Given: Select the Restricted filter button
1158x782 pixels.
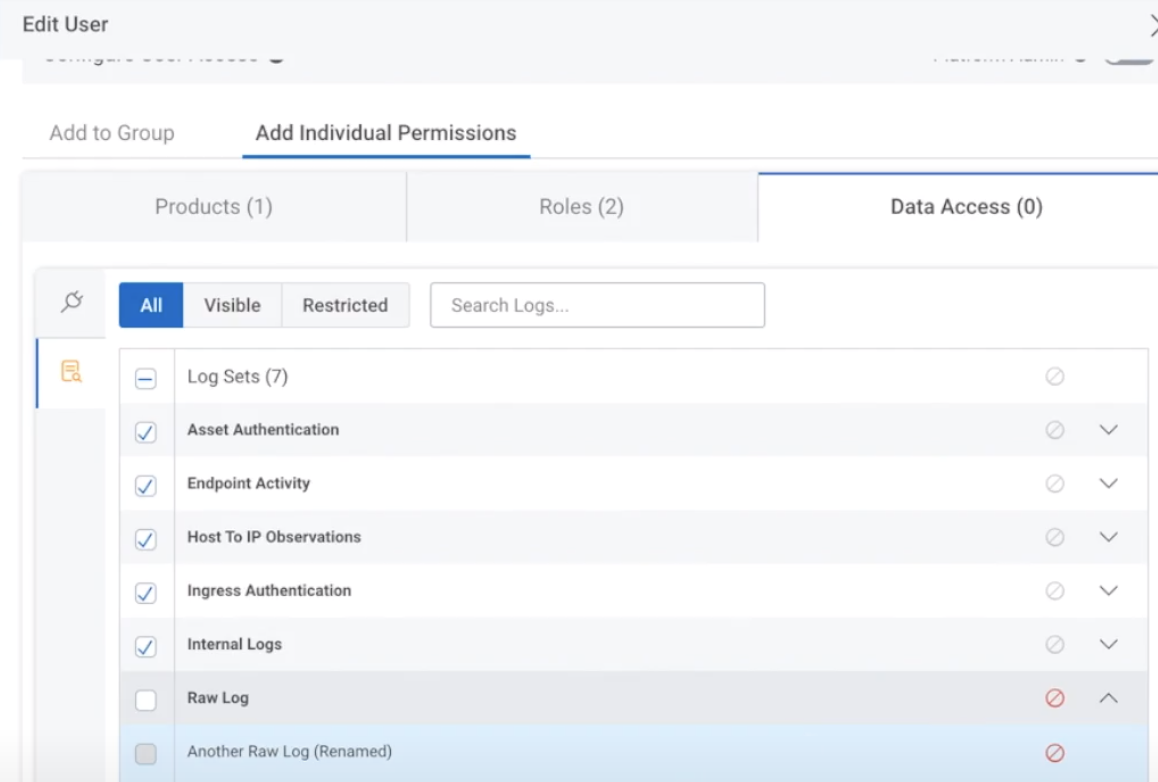Looking at the screenshot, I should (345, 306).
